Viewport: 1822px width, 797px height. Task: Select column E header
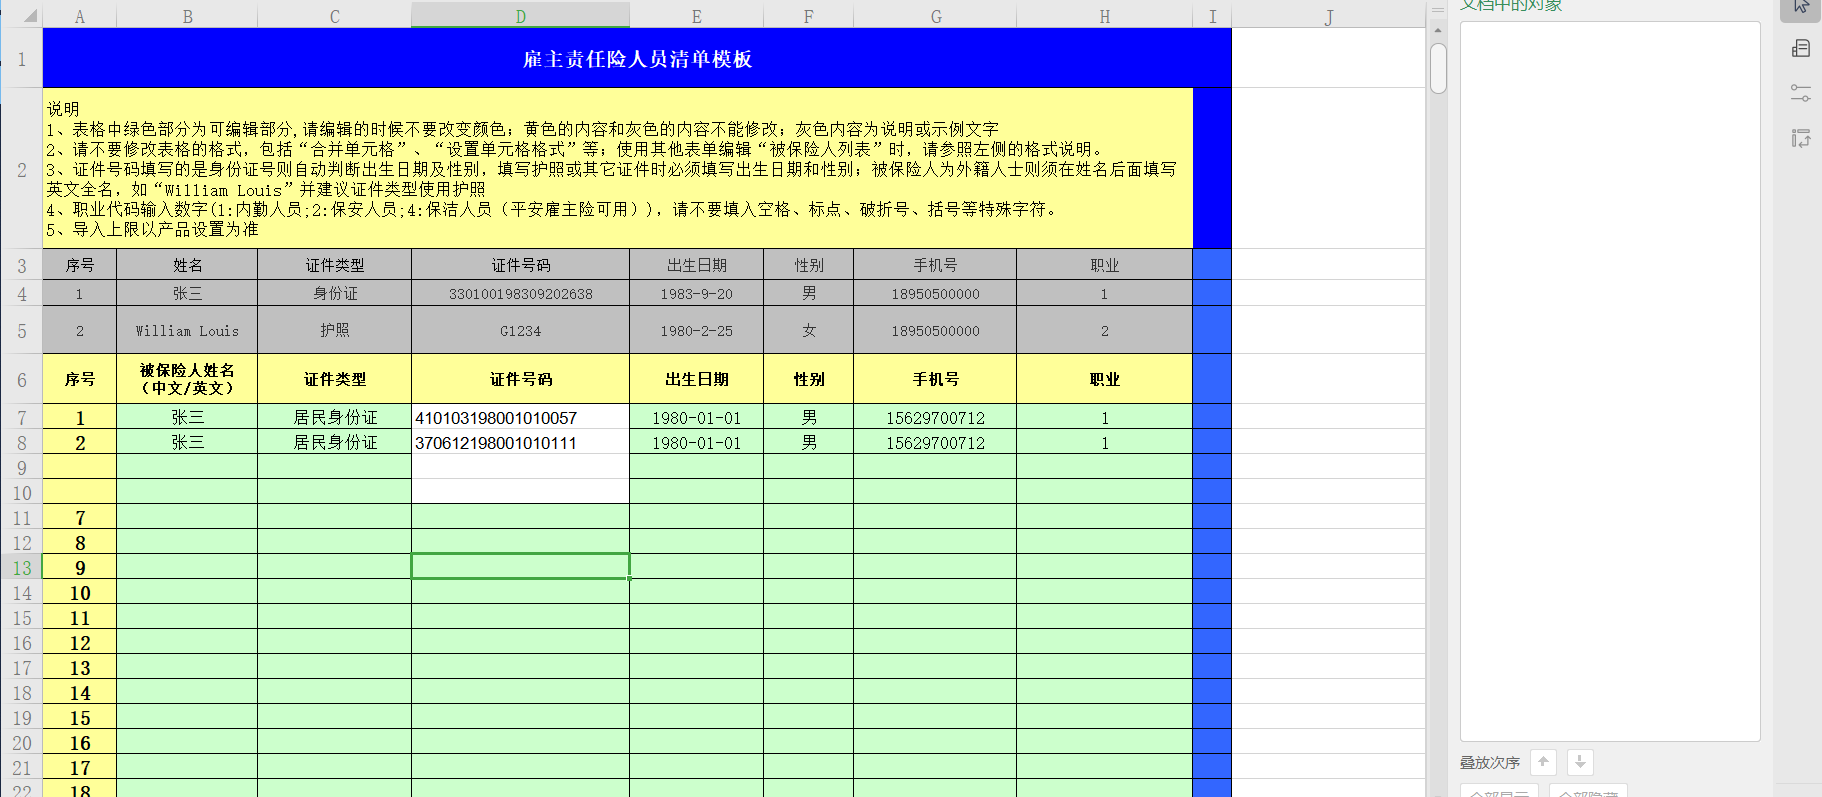[x=696, y=16]
